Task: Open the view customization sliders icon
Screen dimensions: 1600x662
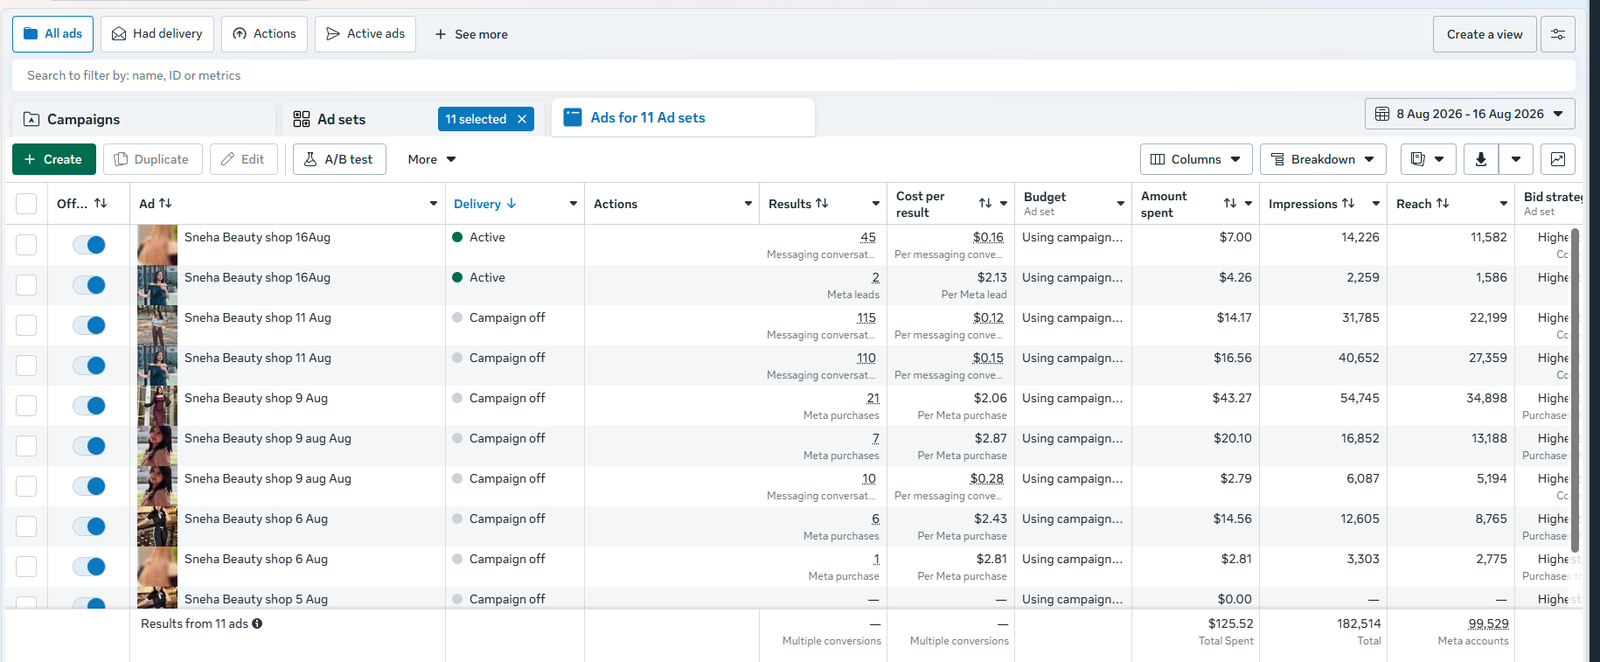Action: (1558, 34)
